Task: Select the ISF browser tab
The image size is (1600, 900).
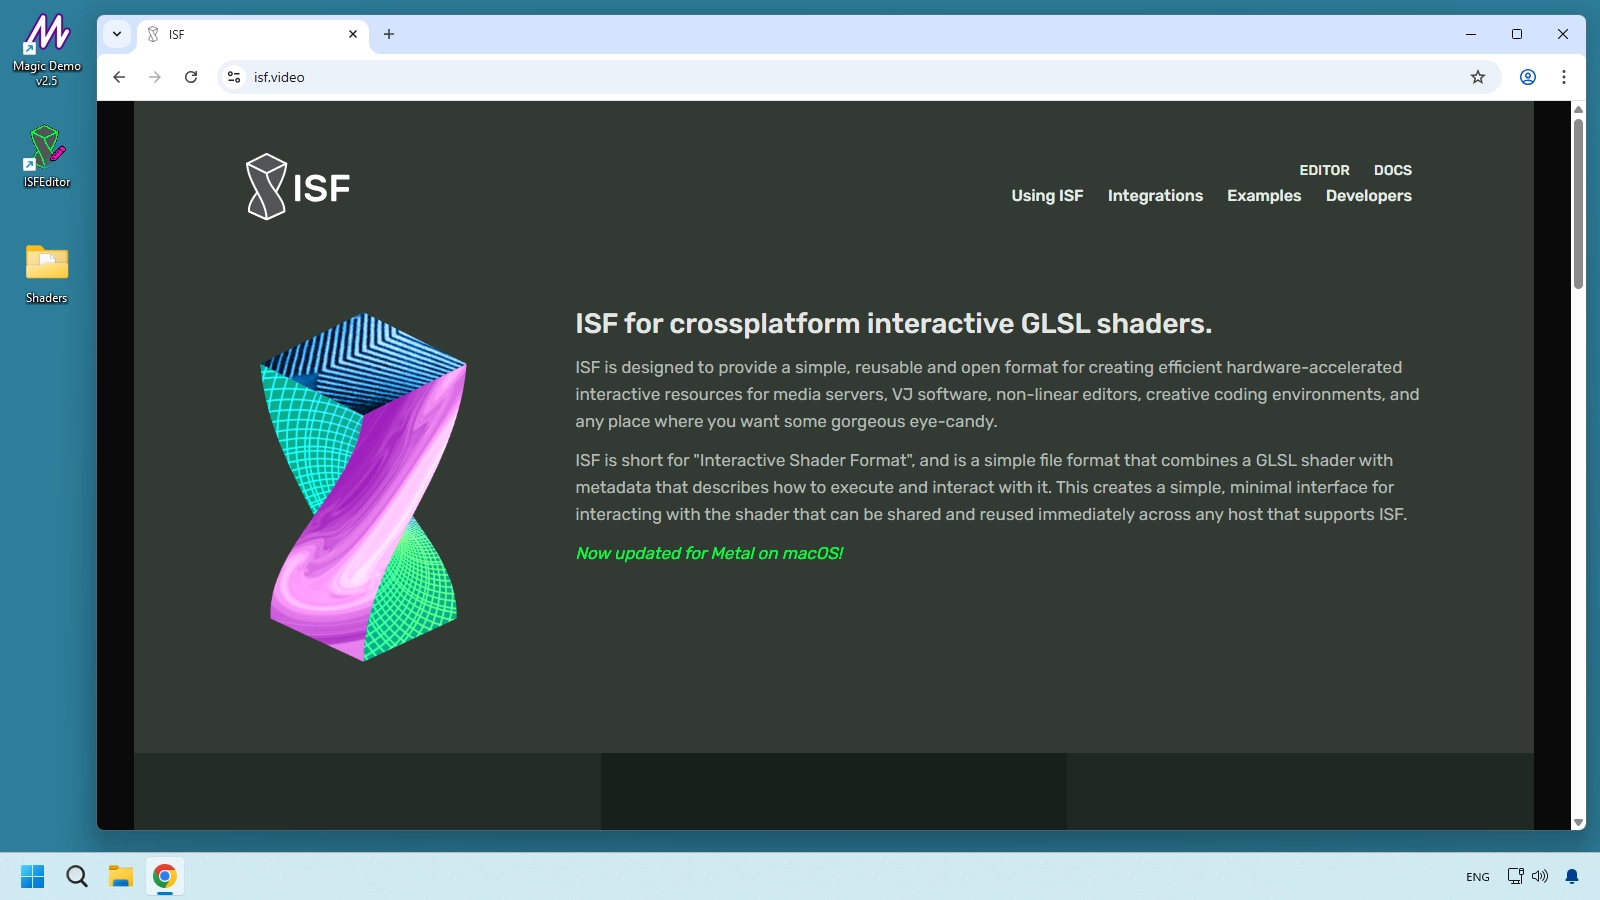Action: click(253, 34)
